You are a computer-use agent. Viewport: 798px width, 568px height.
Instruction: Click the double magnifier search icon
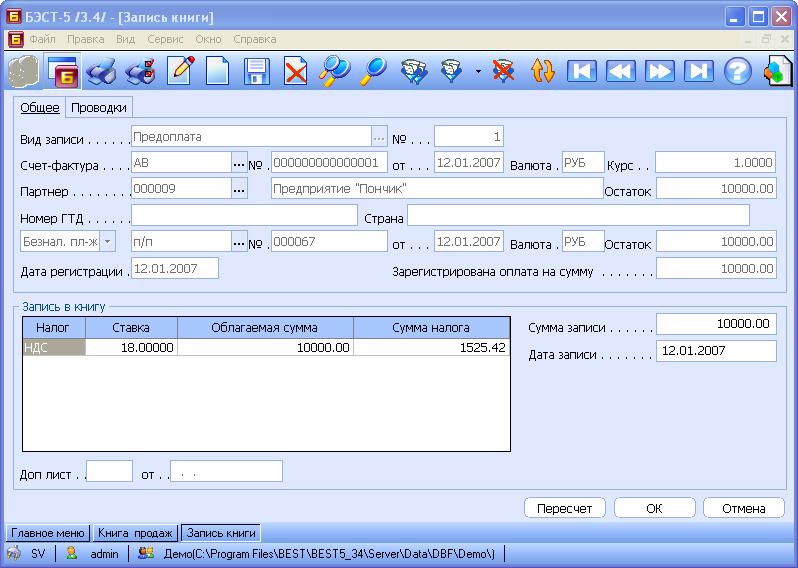pyautogui.click(x=334, y=71)
